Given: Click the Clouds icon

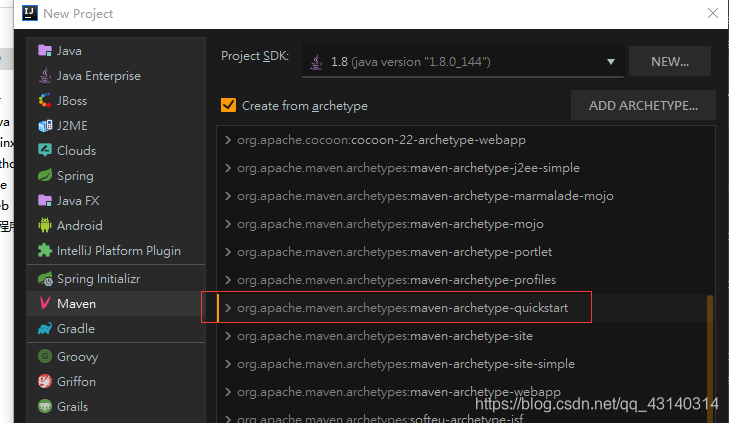Looking at the screenshot, I should (x=45, y=150).
